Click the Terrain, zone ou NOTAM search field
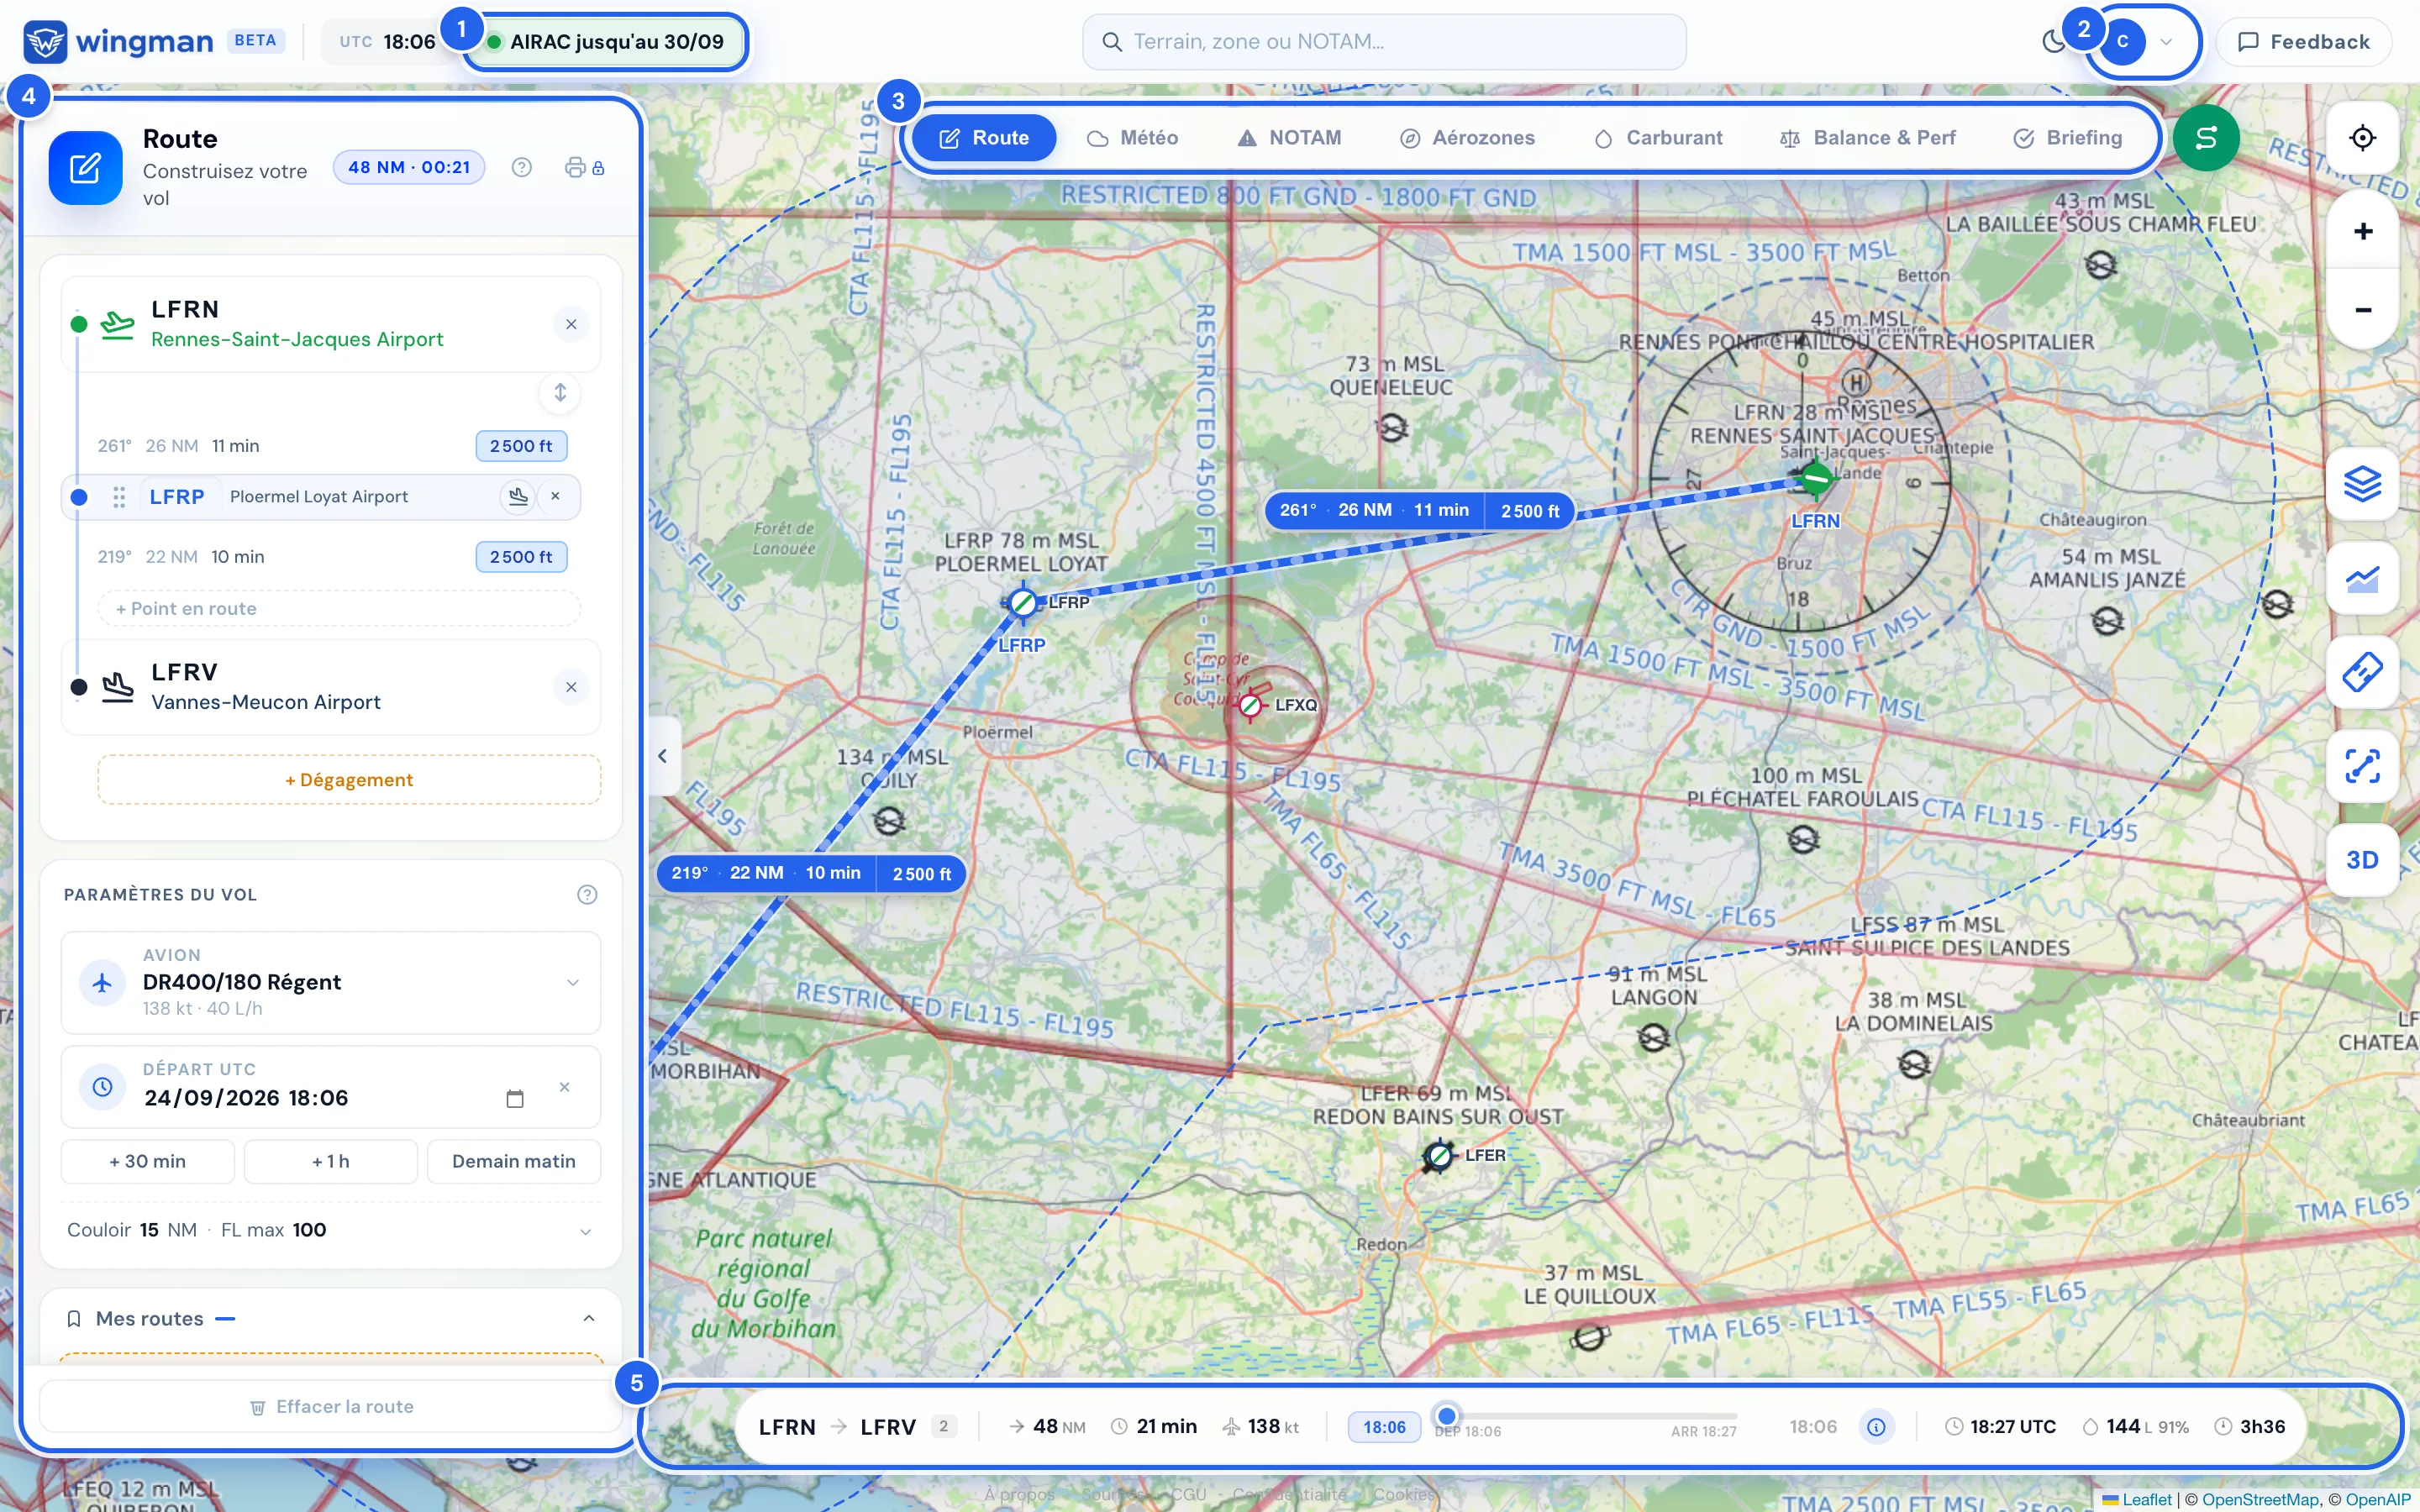 pos(1384,42)
